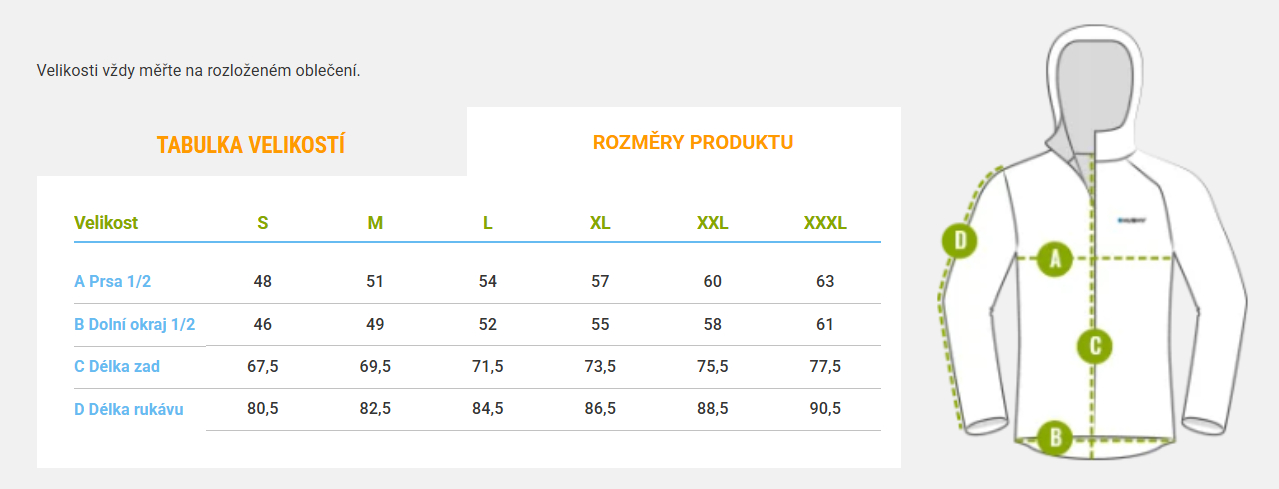Click chest value 54 for size L
The image size is (1279, 489).
coord(488,281)
